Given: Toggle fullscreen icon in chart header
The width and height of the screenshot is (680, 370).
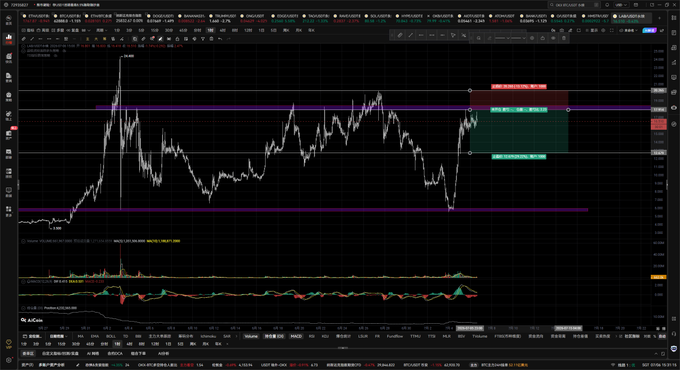Looking at the screenshot, I should coord(612,30).
